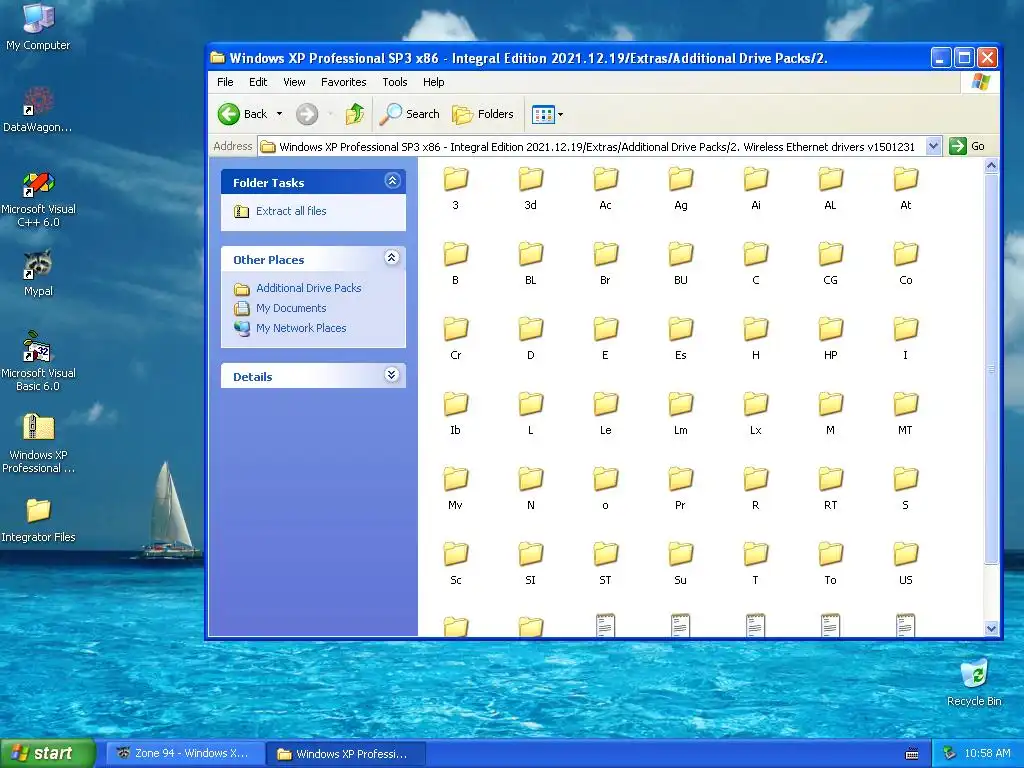Open the Back history dropdown arrow

(280, 114)
